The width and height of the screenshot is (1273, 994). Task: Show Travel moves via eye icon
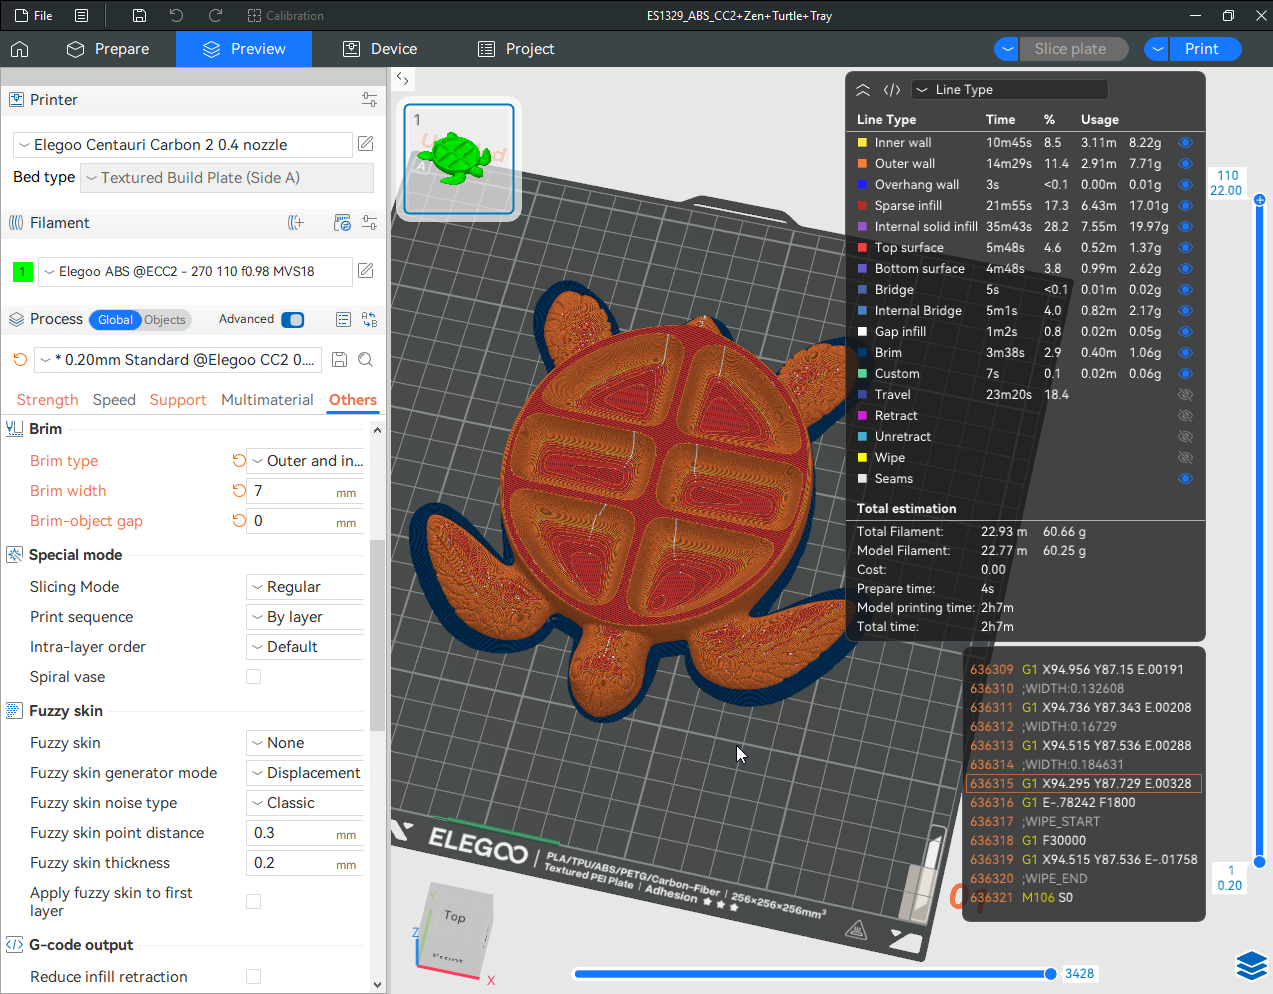click(x=1185, y=395)
